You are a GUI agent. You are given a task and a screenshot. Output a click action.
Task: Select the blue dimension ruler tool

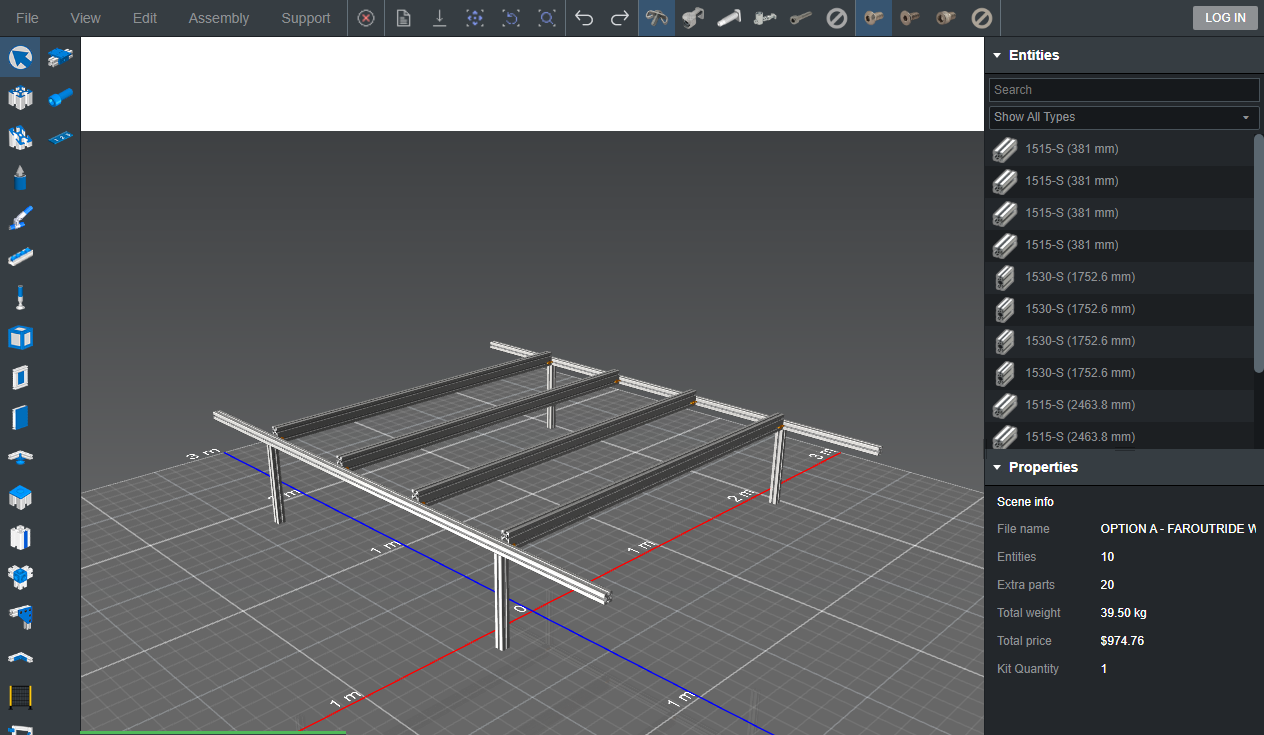click(60, 137)
